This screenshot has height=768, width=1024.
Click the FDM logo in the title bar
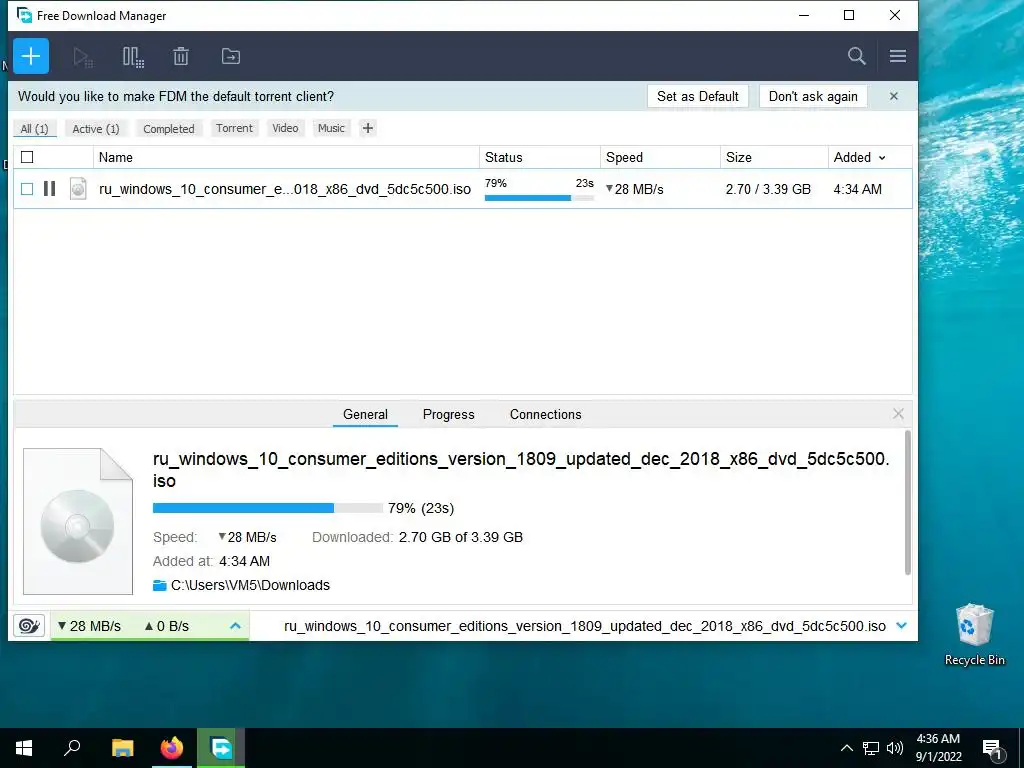[25, 15]
